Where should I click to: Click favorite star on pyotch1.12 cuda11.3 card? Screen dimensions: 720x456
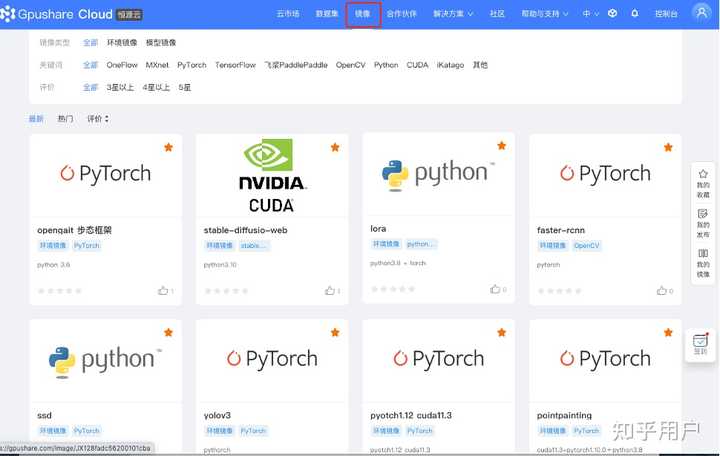502,332
